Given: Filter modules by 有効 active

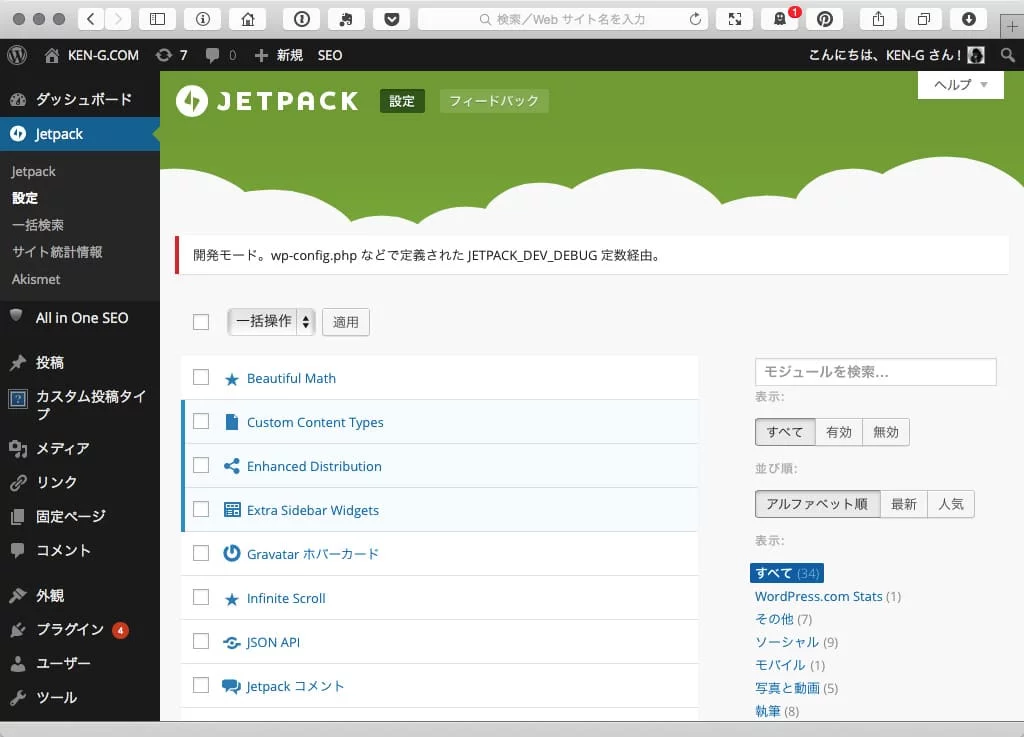Looking at the screenshot, I should [839, 432].
